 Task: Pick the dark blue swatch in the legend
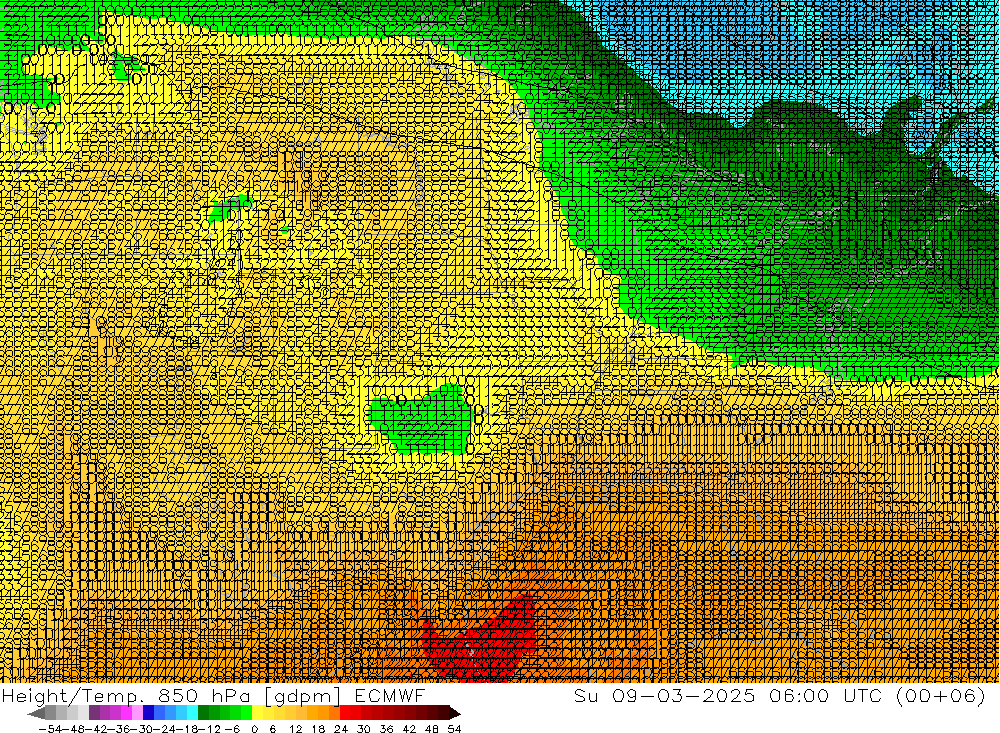(x=149, y=713)
